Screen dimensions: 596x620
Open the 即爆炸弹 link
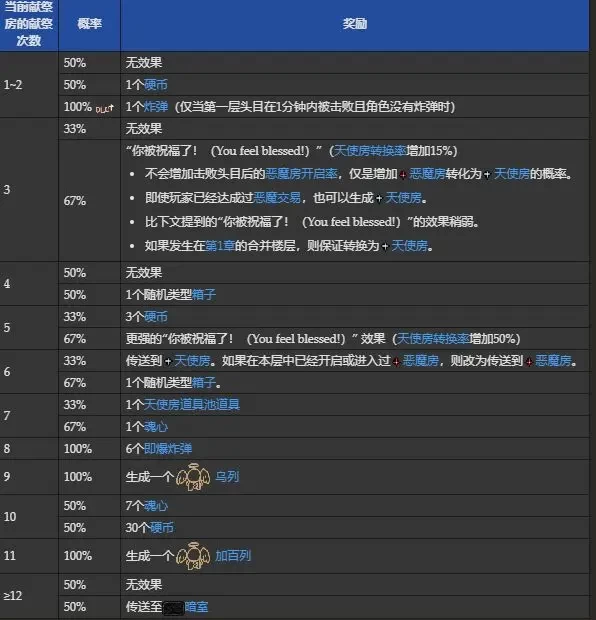coord(168,449)
